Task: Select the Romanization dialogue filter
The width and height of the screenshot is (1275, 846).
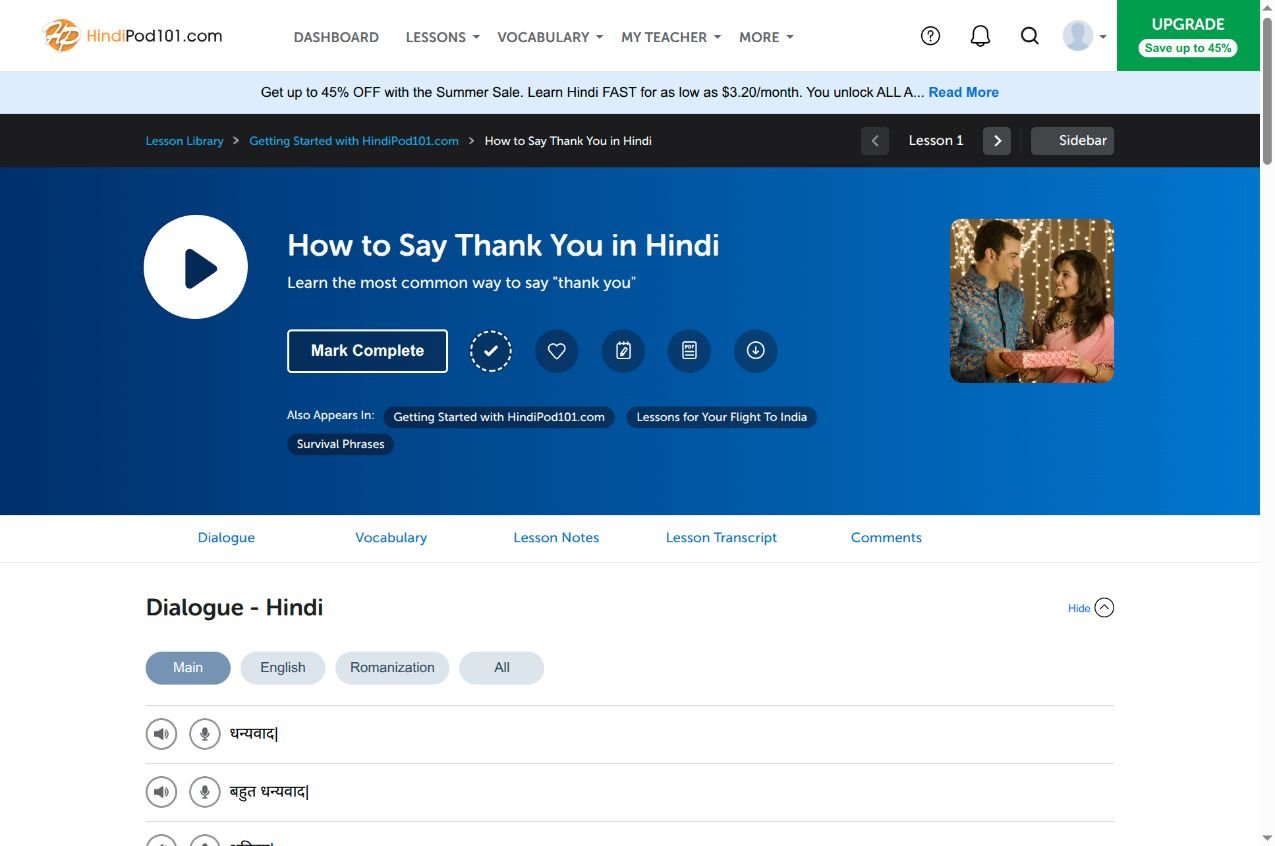Action: (x=392, y=668)
